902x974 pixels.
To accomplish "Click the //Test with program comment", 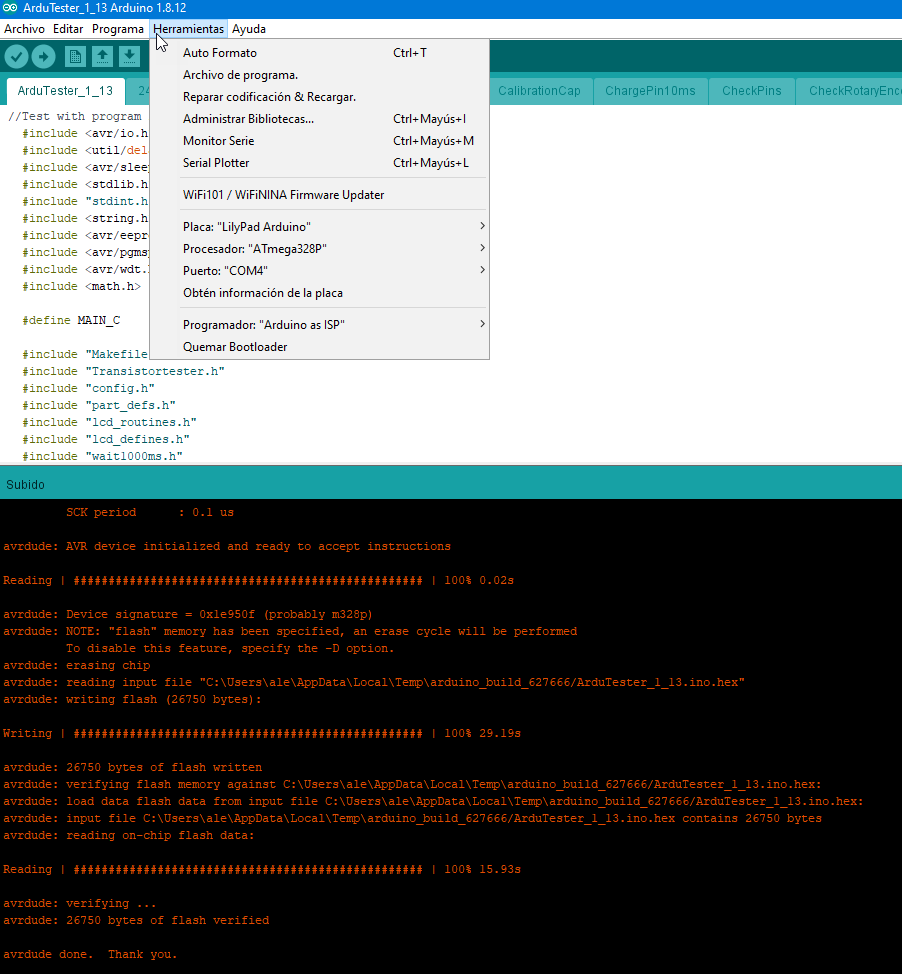I will [75, 117].
